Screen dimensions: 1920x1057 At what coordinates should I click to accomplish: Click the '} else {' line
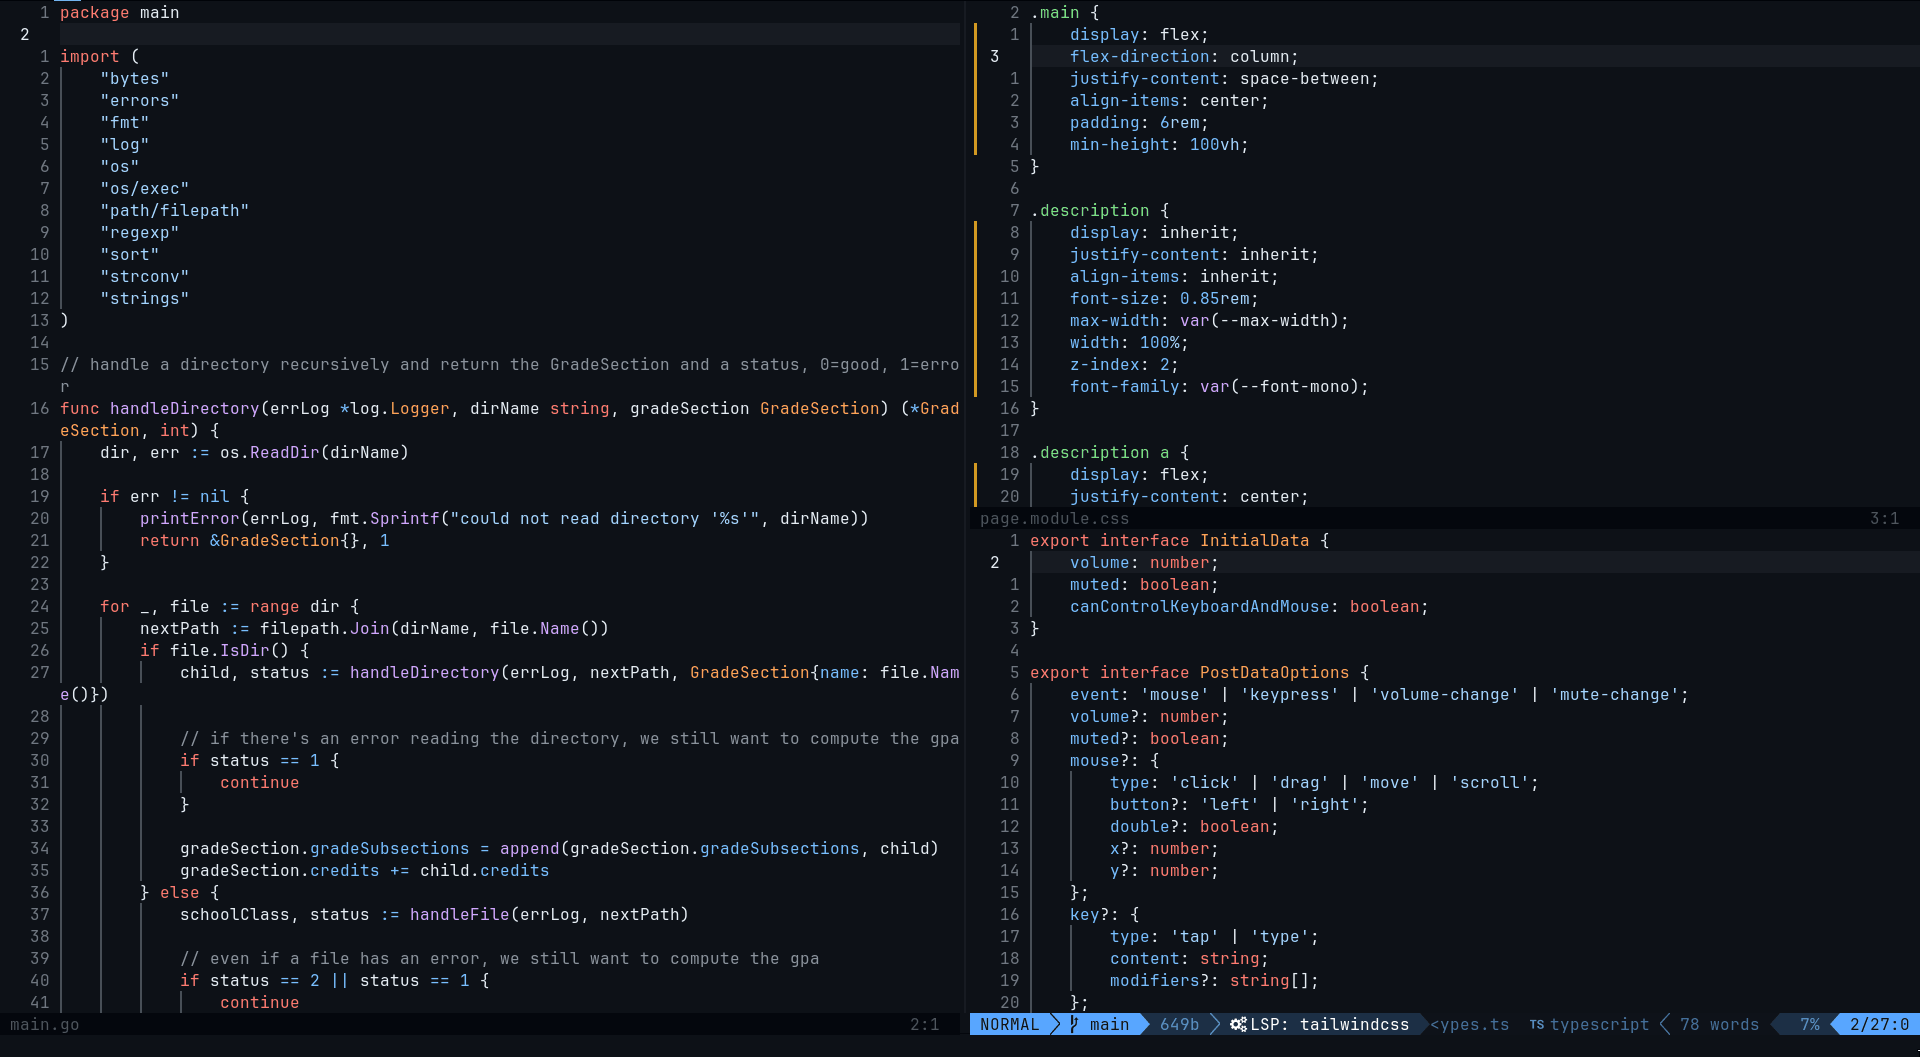pos(179,892)
